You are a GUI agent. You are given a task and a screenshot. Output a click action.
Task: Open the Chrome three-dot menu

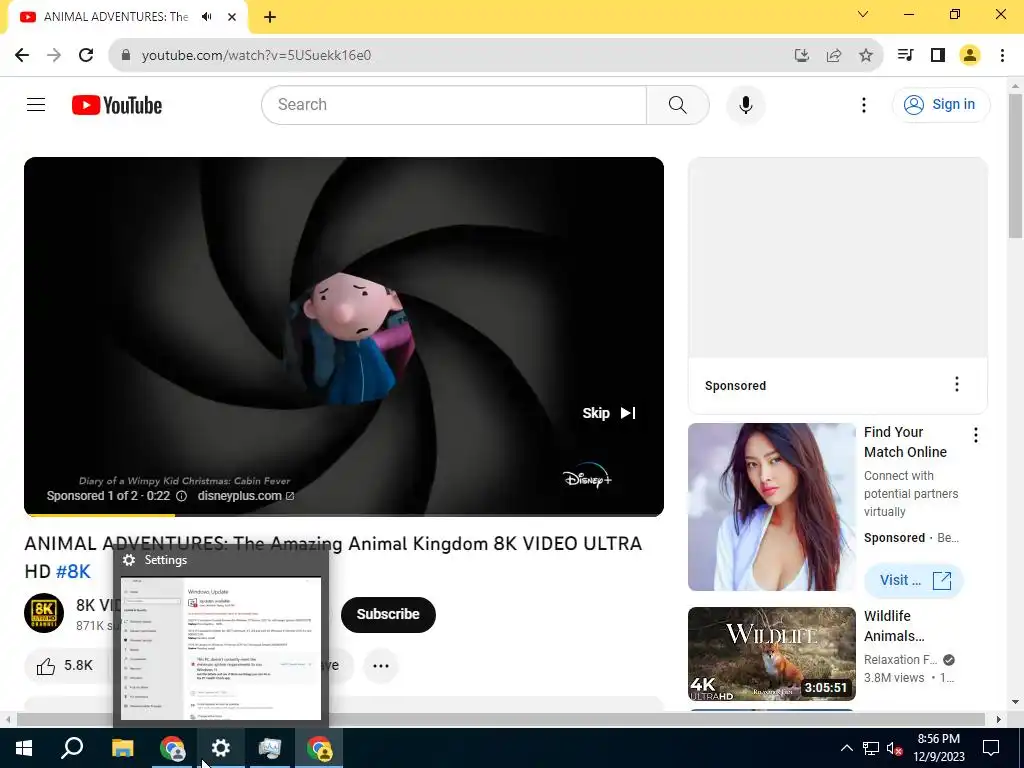(1002, 55)
